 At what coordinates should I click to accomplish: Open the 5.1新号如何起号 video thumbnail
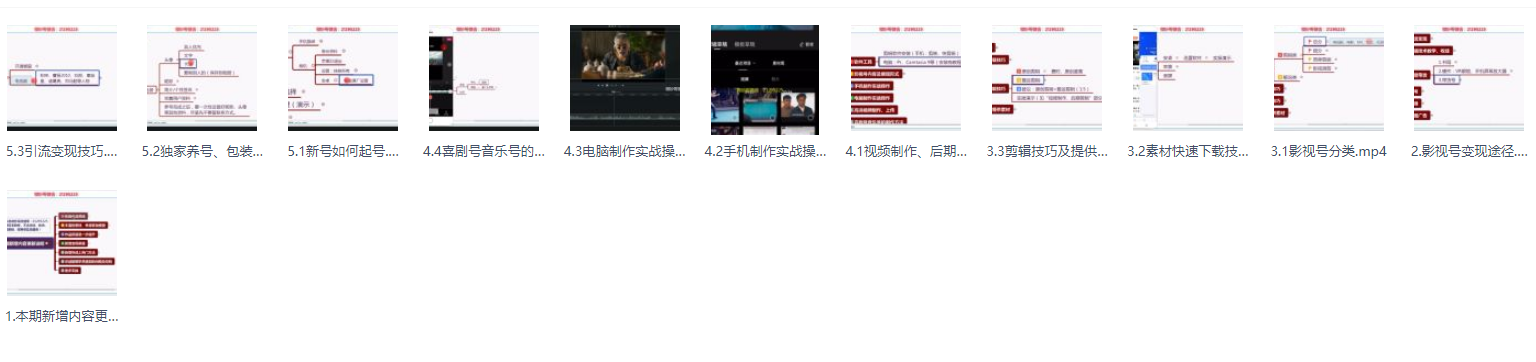point(343,78)
